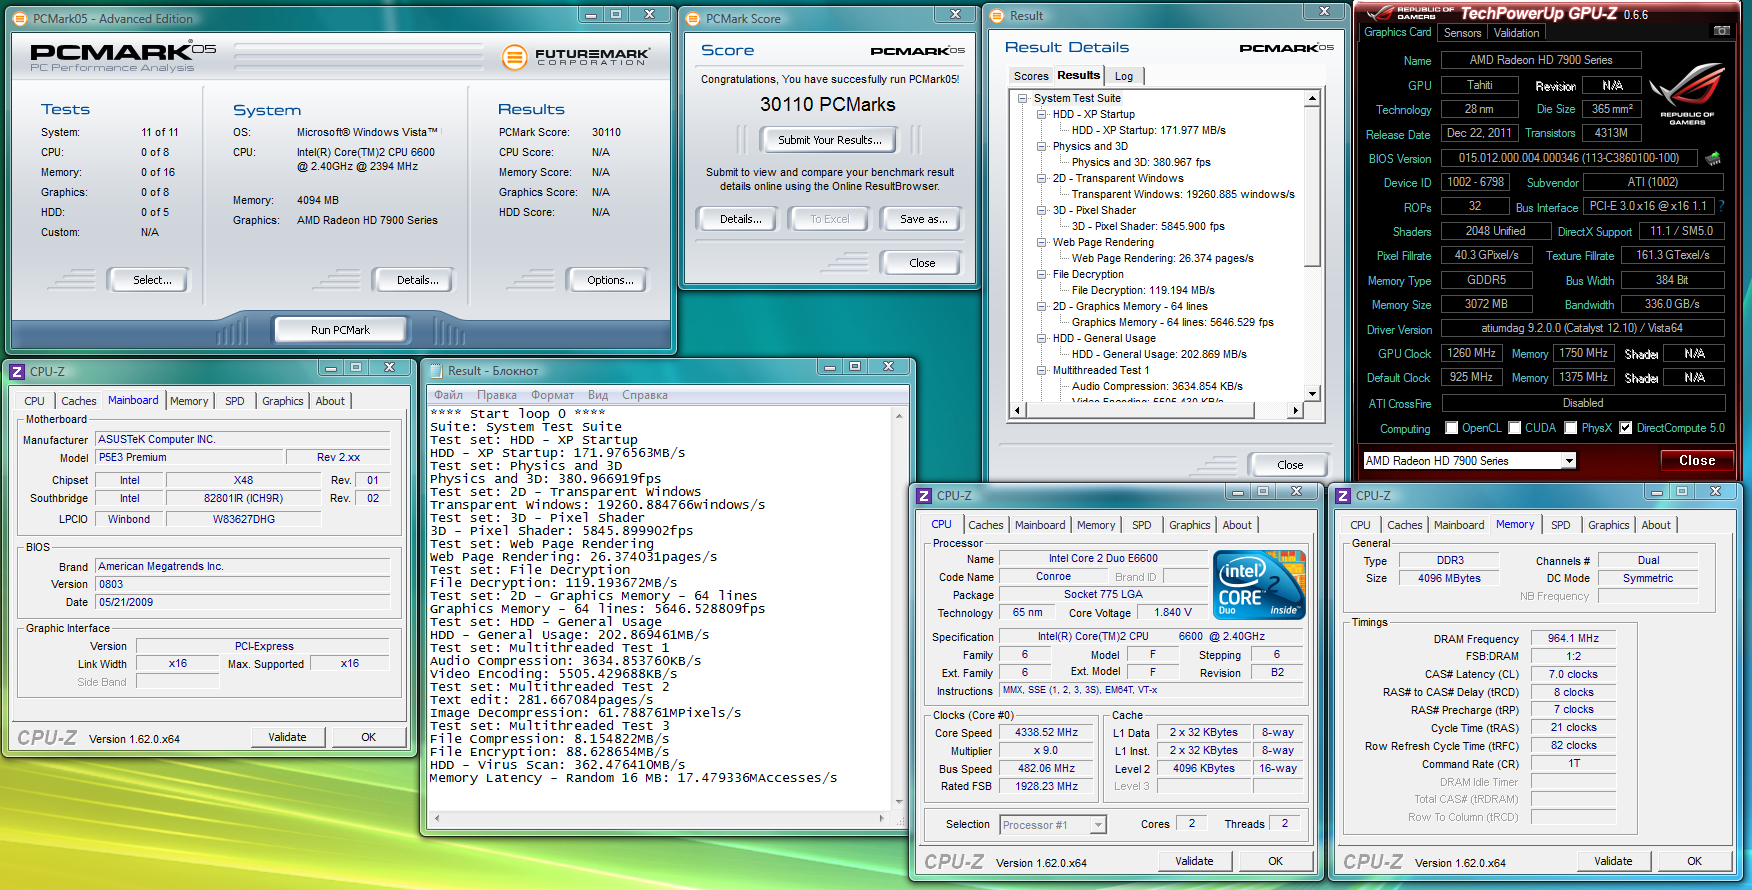
Task: Collapse the Multithreaded Test 1 node
Action: click(1042, 370)
